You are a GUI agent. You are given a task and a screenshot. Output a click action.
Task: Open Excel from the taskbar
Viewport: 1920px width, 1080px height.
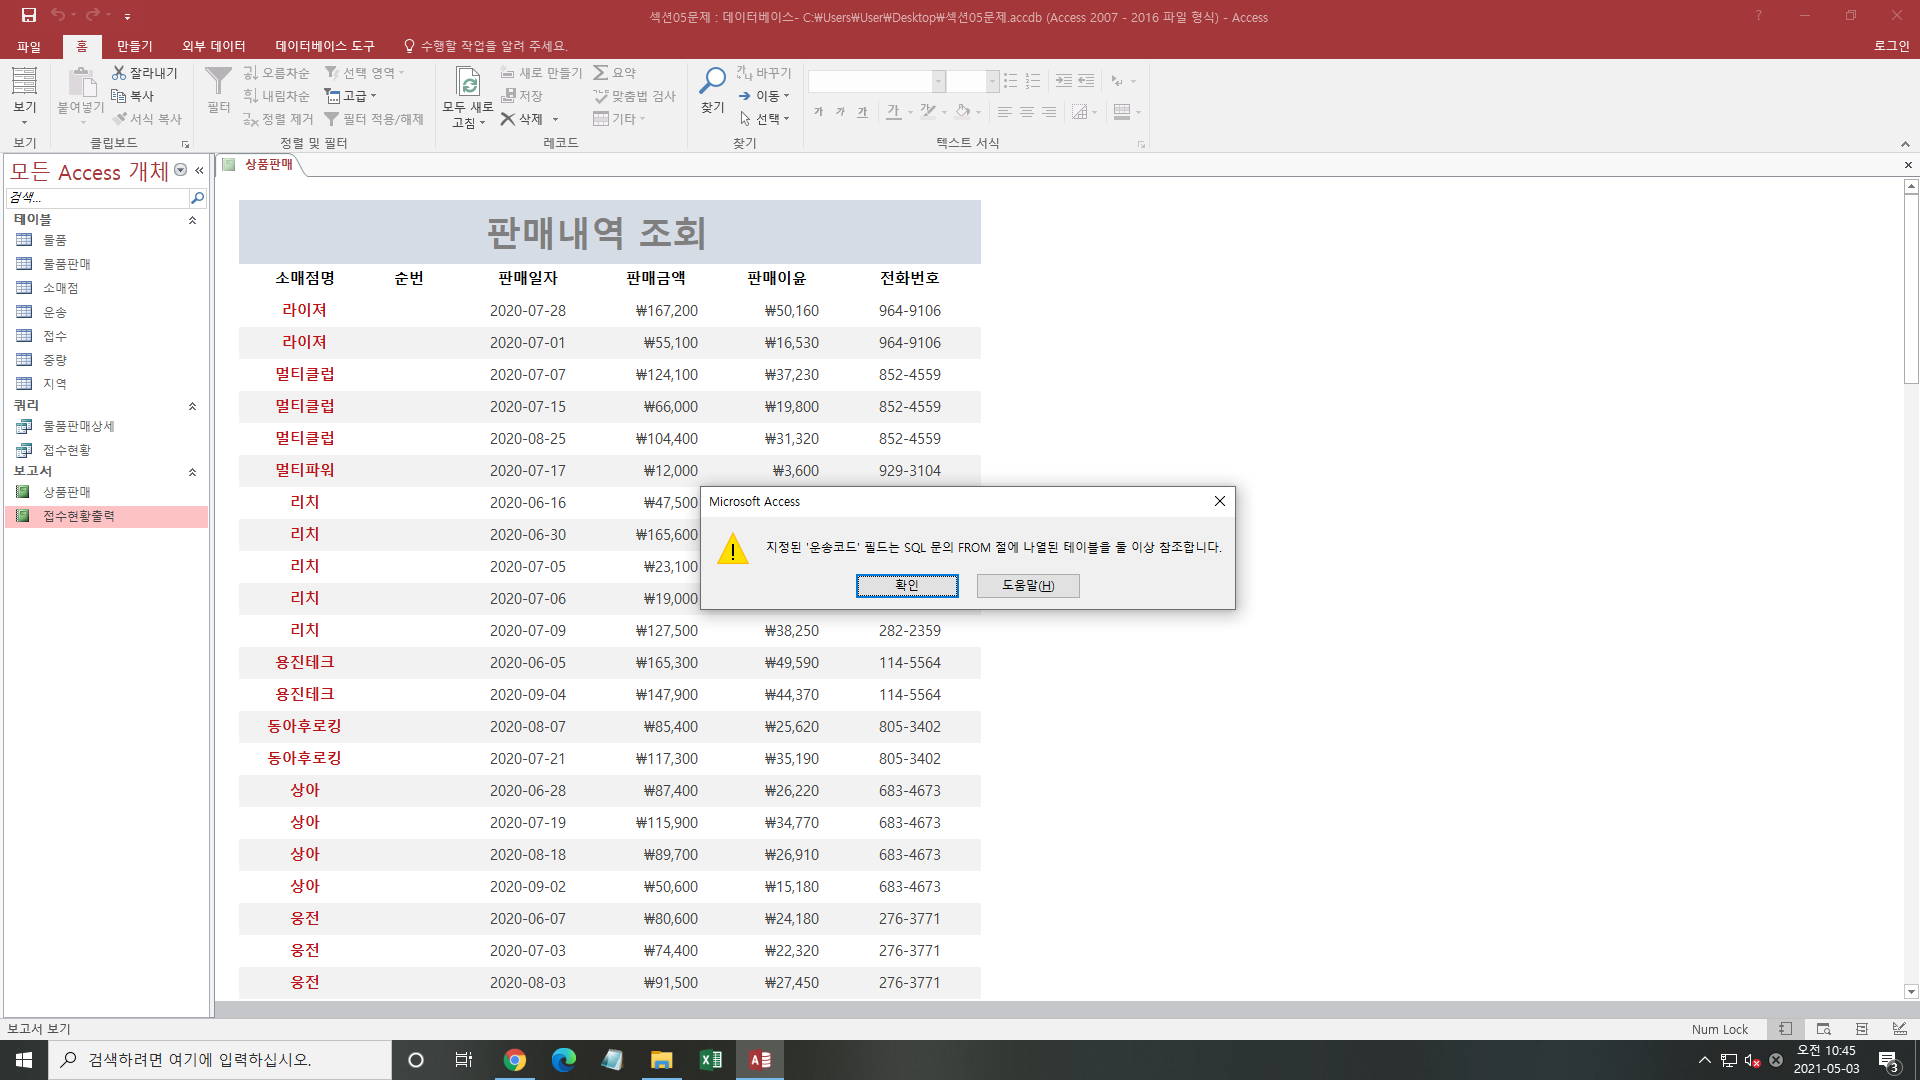click(710, 1060)
